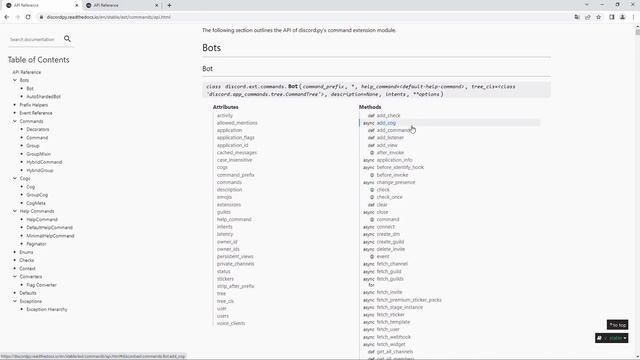Collapse the Commands section in table of contents
The height and width of the screenshot is (360, 640).
pos(15,121)
